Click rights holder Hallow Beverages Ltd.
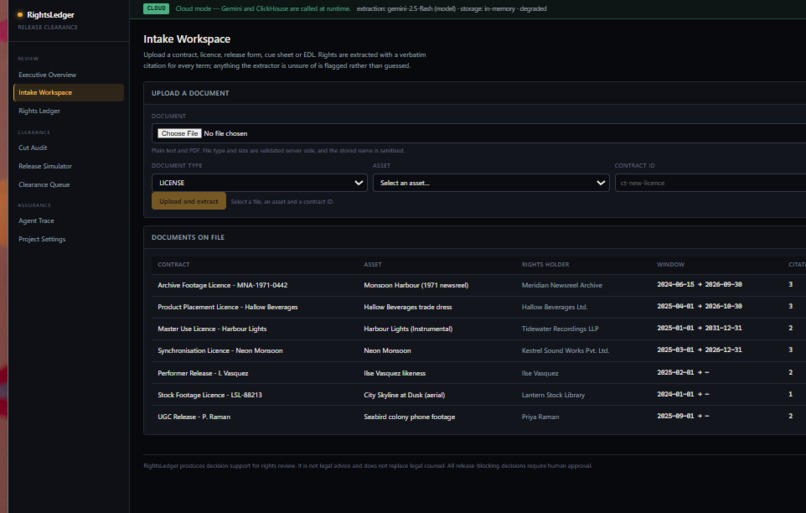Viewport: 806px width, 513px height. click(x=555, y=307)
